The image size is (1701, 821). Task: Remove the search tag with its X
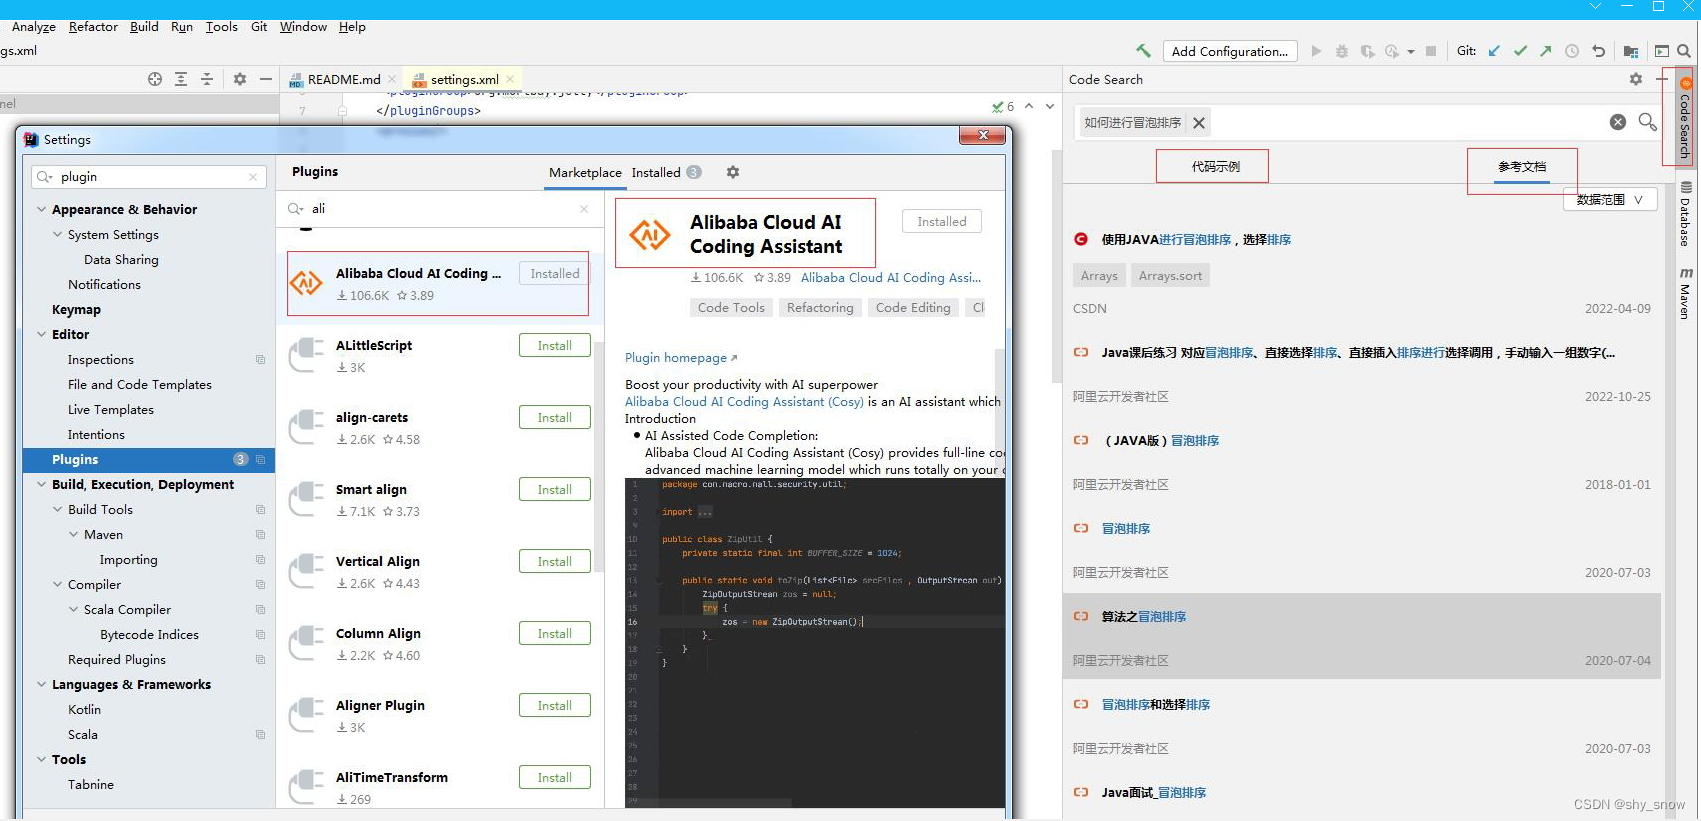tap(1199, 123)
